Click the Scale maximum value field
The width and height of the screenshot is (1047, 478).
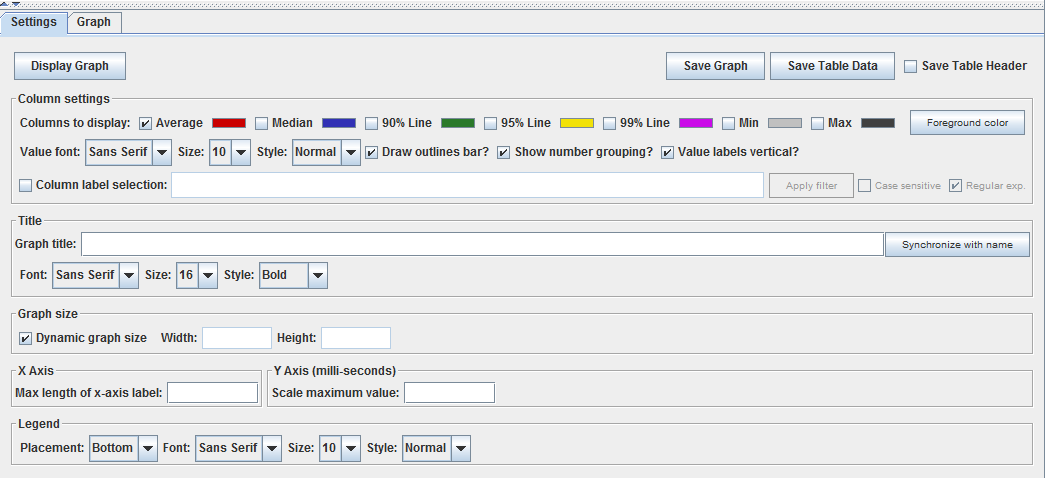(449, 393)
